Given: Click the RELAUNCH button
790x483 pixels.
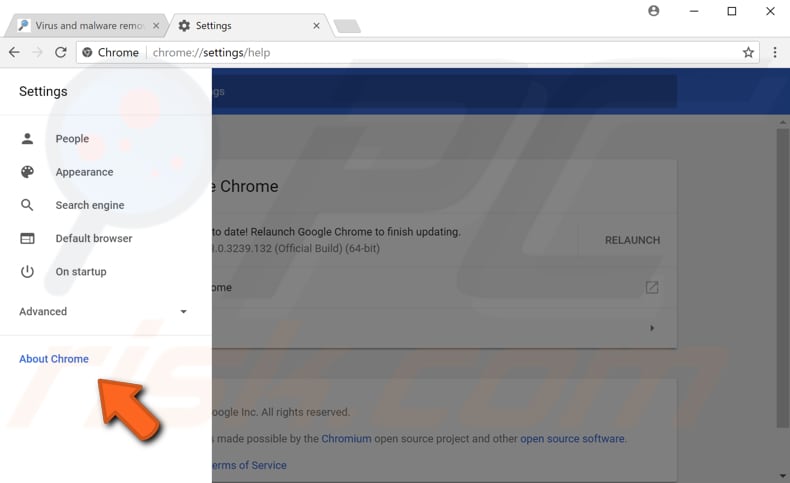Looking at the screenshot, I should [632, 240].
